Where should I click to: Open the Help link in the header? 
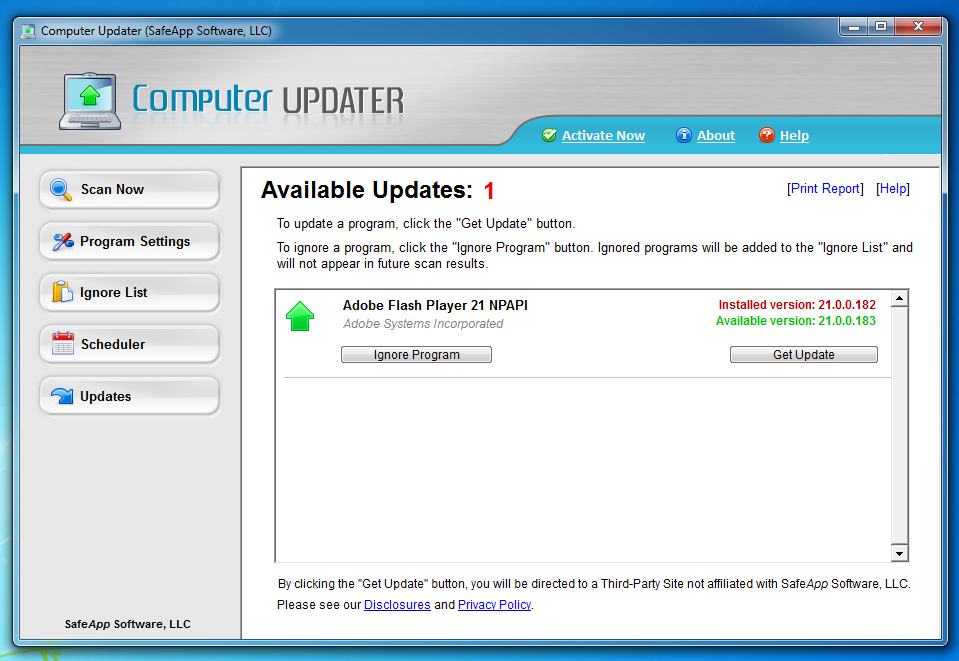[794, 136]
